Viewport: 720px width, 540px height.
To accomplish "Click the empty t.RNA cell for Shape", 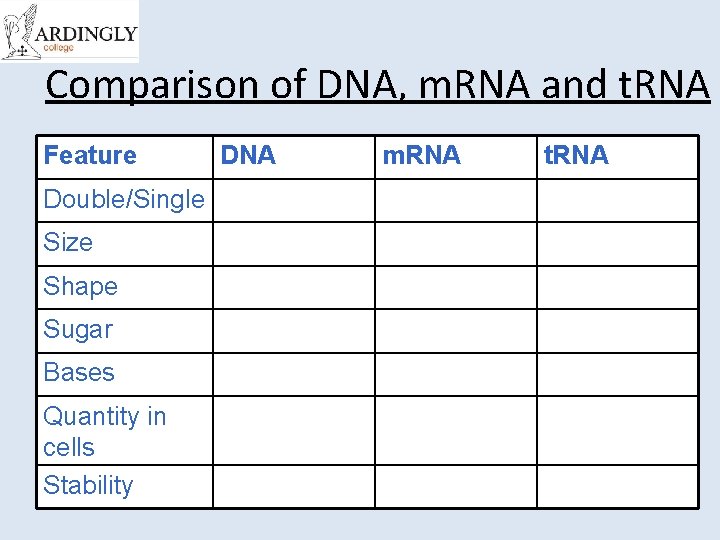I will pyautogui.click(x=617, y=287).
